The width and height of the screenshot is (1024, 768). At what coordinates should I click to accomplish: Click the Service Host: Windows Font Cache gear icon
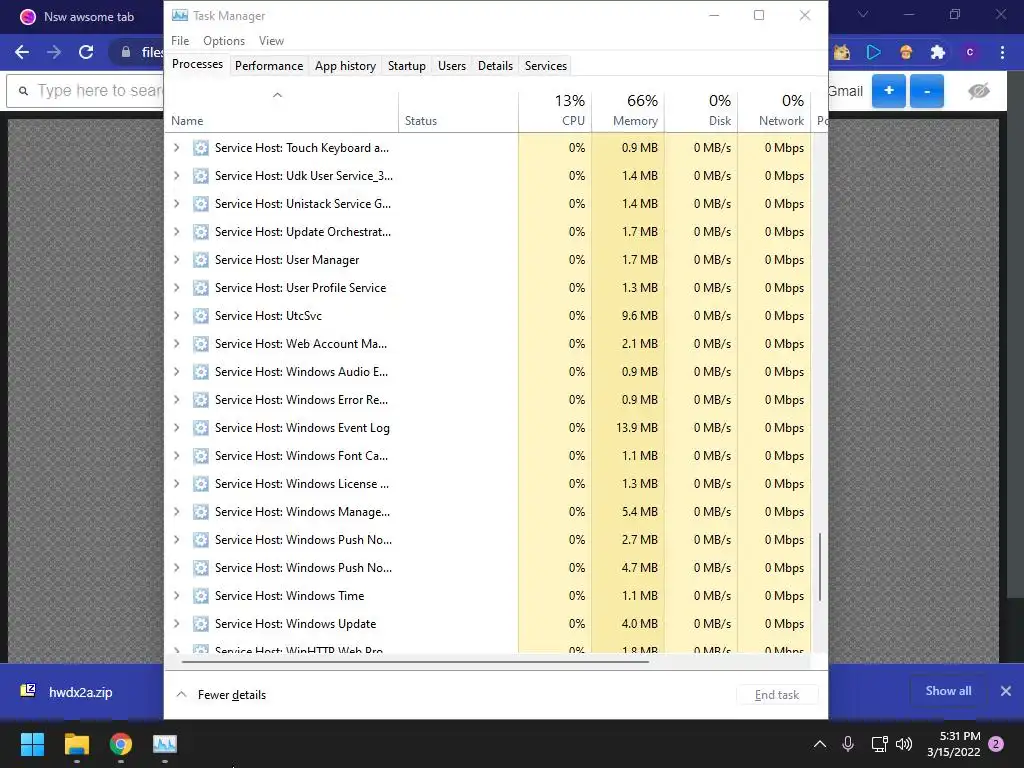click(201, 456)
